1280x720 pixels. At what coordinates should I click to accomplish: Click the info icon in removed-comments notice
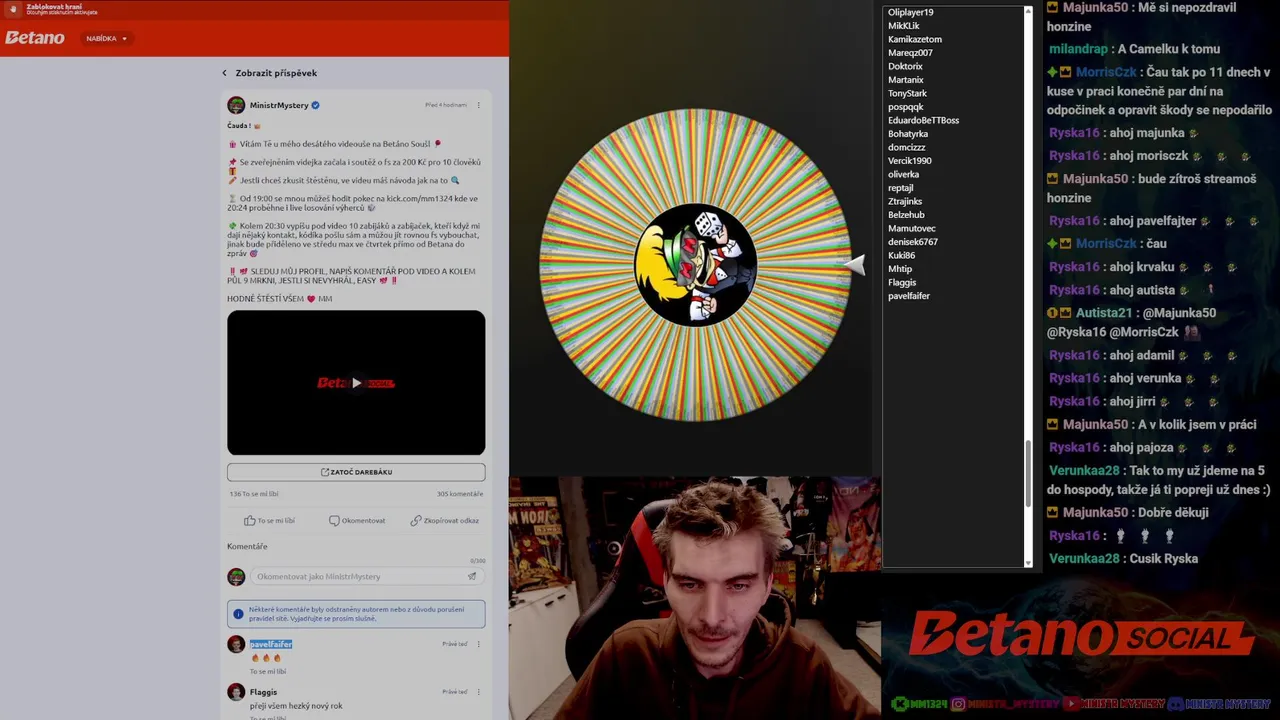point(238,614)
